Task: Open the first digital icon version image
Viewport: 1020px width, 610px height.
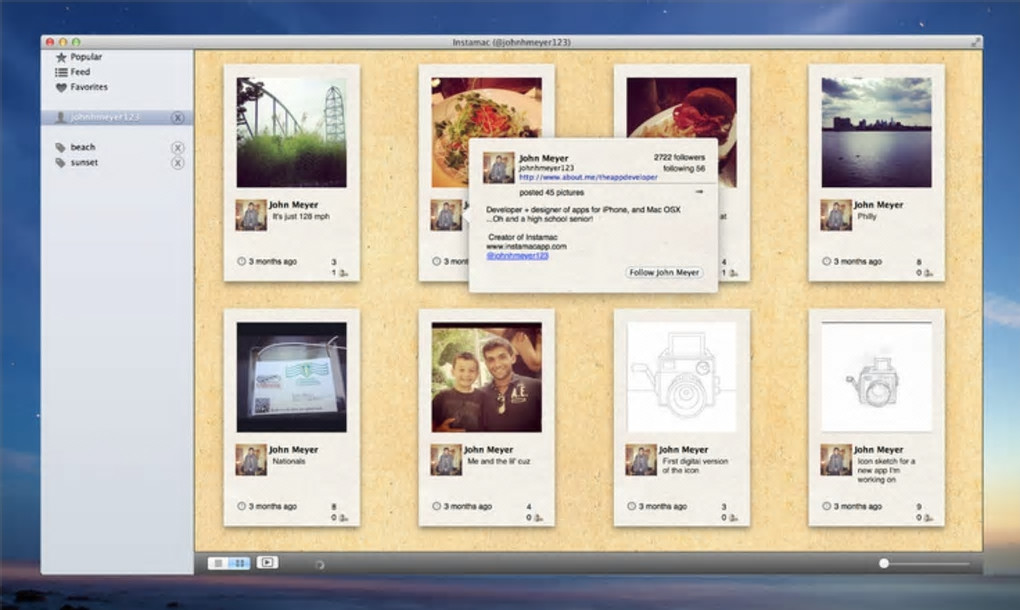Action: pos(682,377)
